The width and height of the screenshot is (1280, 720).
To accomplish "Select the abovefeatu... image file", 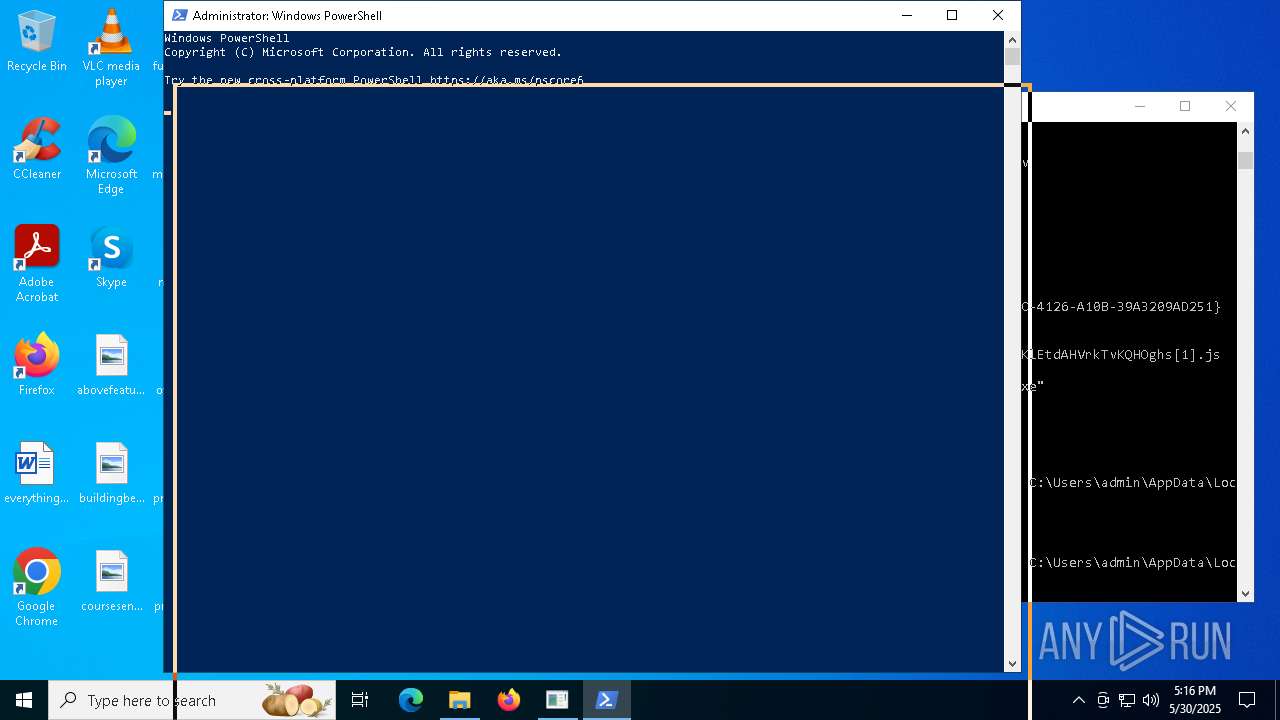I will coord(111,365).
